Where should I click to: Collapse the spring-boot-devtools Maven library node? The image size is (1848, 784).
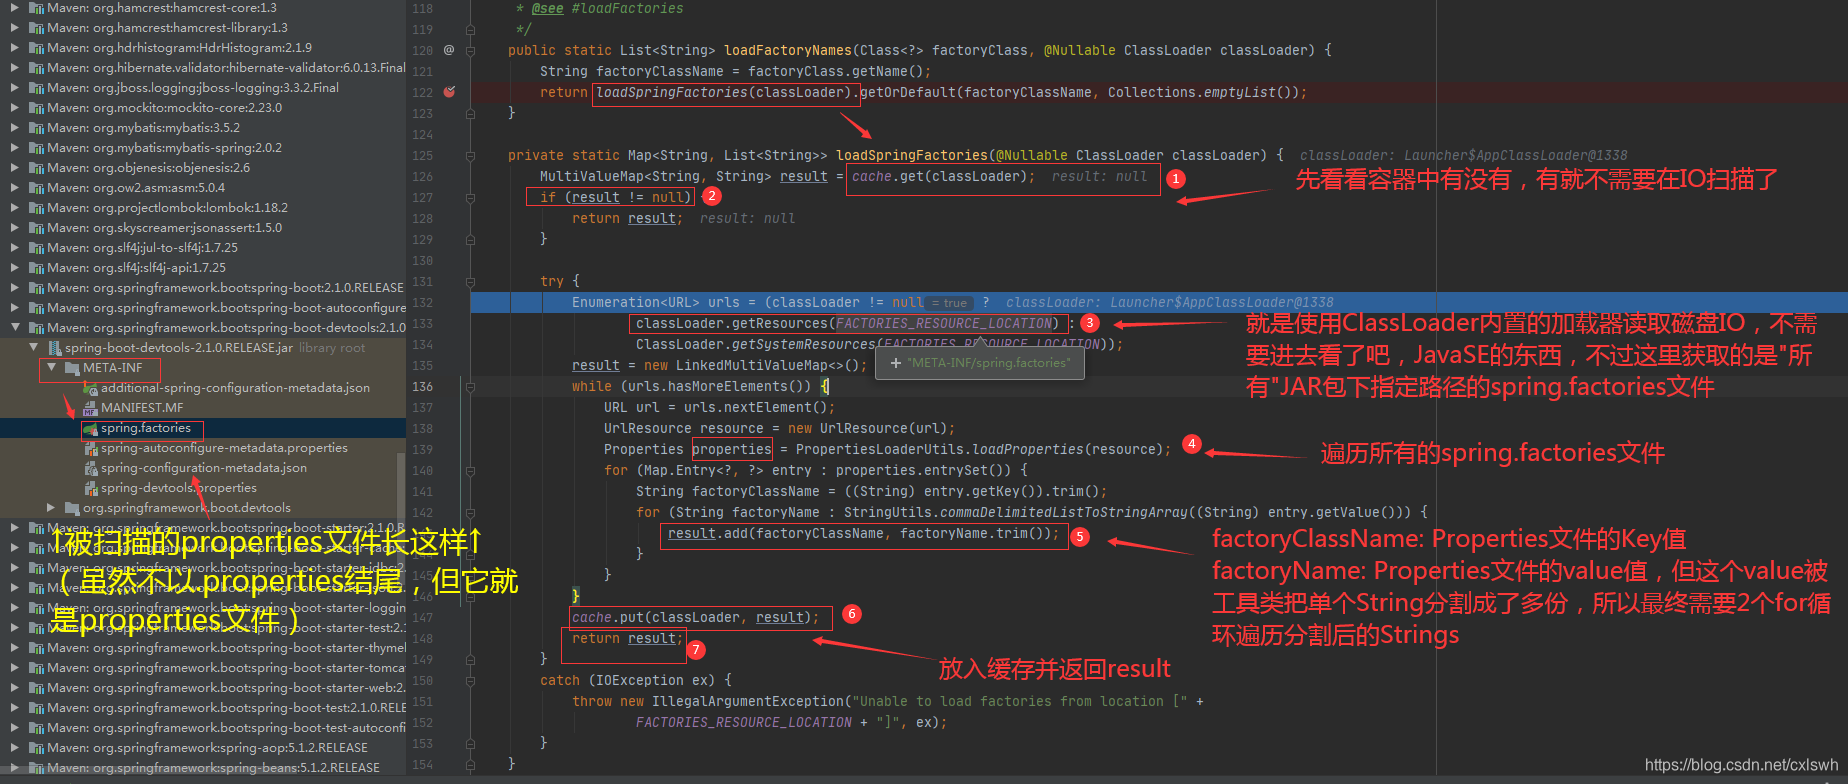pos(15,327)
